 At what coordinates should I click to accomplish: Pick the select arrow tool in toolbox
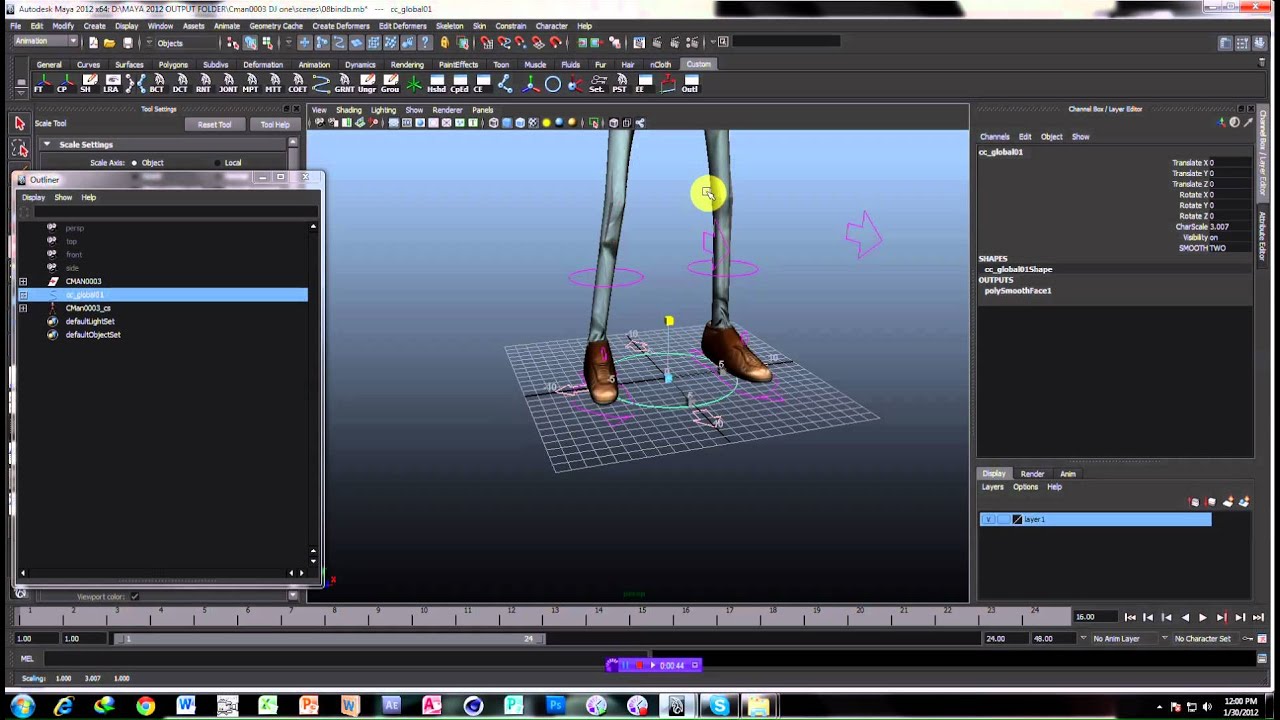click(x=19, y=123)
